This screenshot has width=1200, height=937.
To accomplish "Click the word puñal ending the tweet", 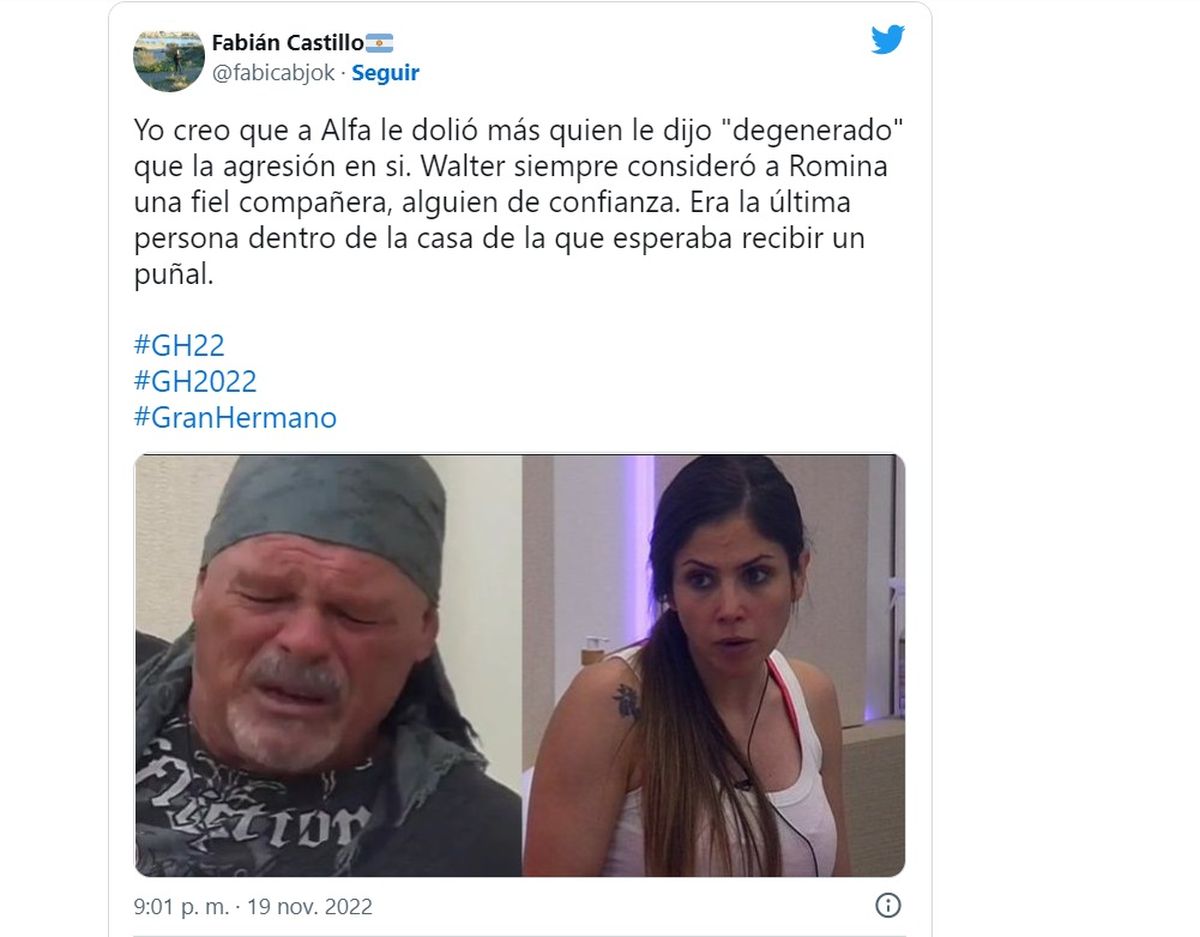I will tap(174, 275).
